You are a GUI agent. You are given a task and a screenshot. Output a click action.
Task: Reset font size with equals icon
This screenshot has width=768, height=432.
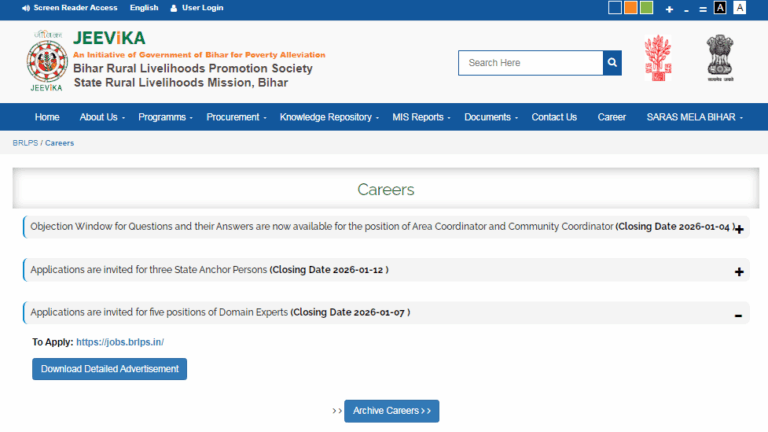pyautogui.click(x=703, y=9)
